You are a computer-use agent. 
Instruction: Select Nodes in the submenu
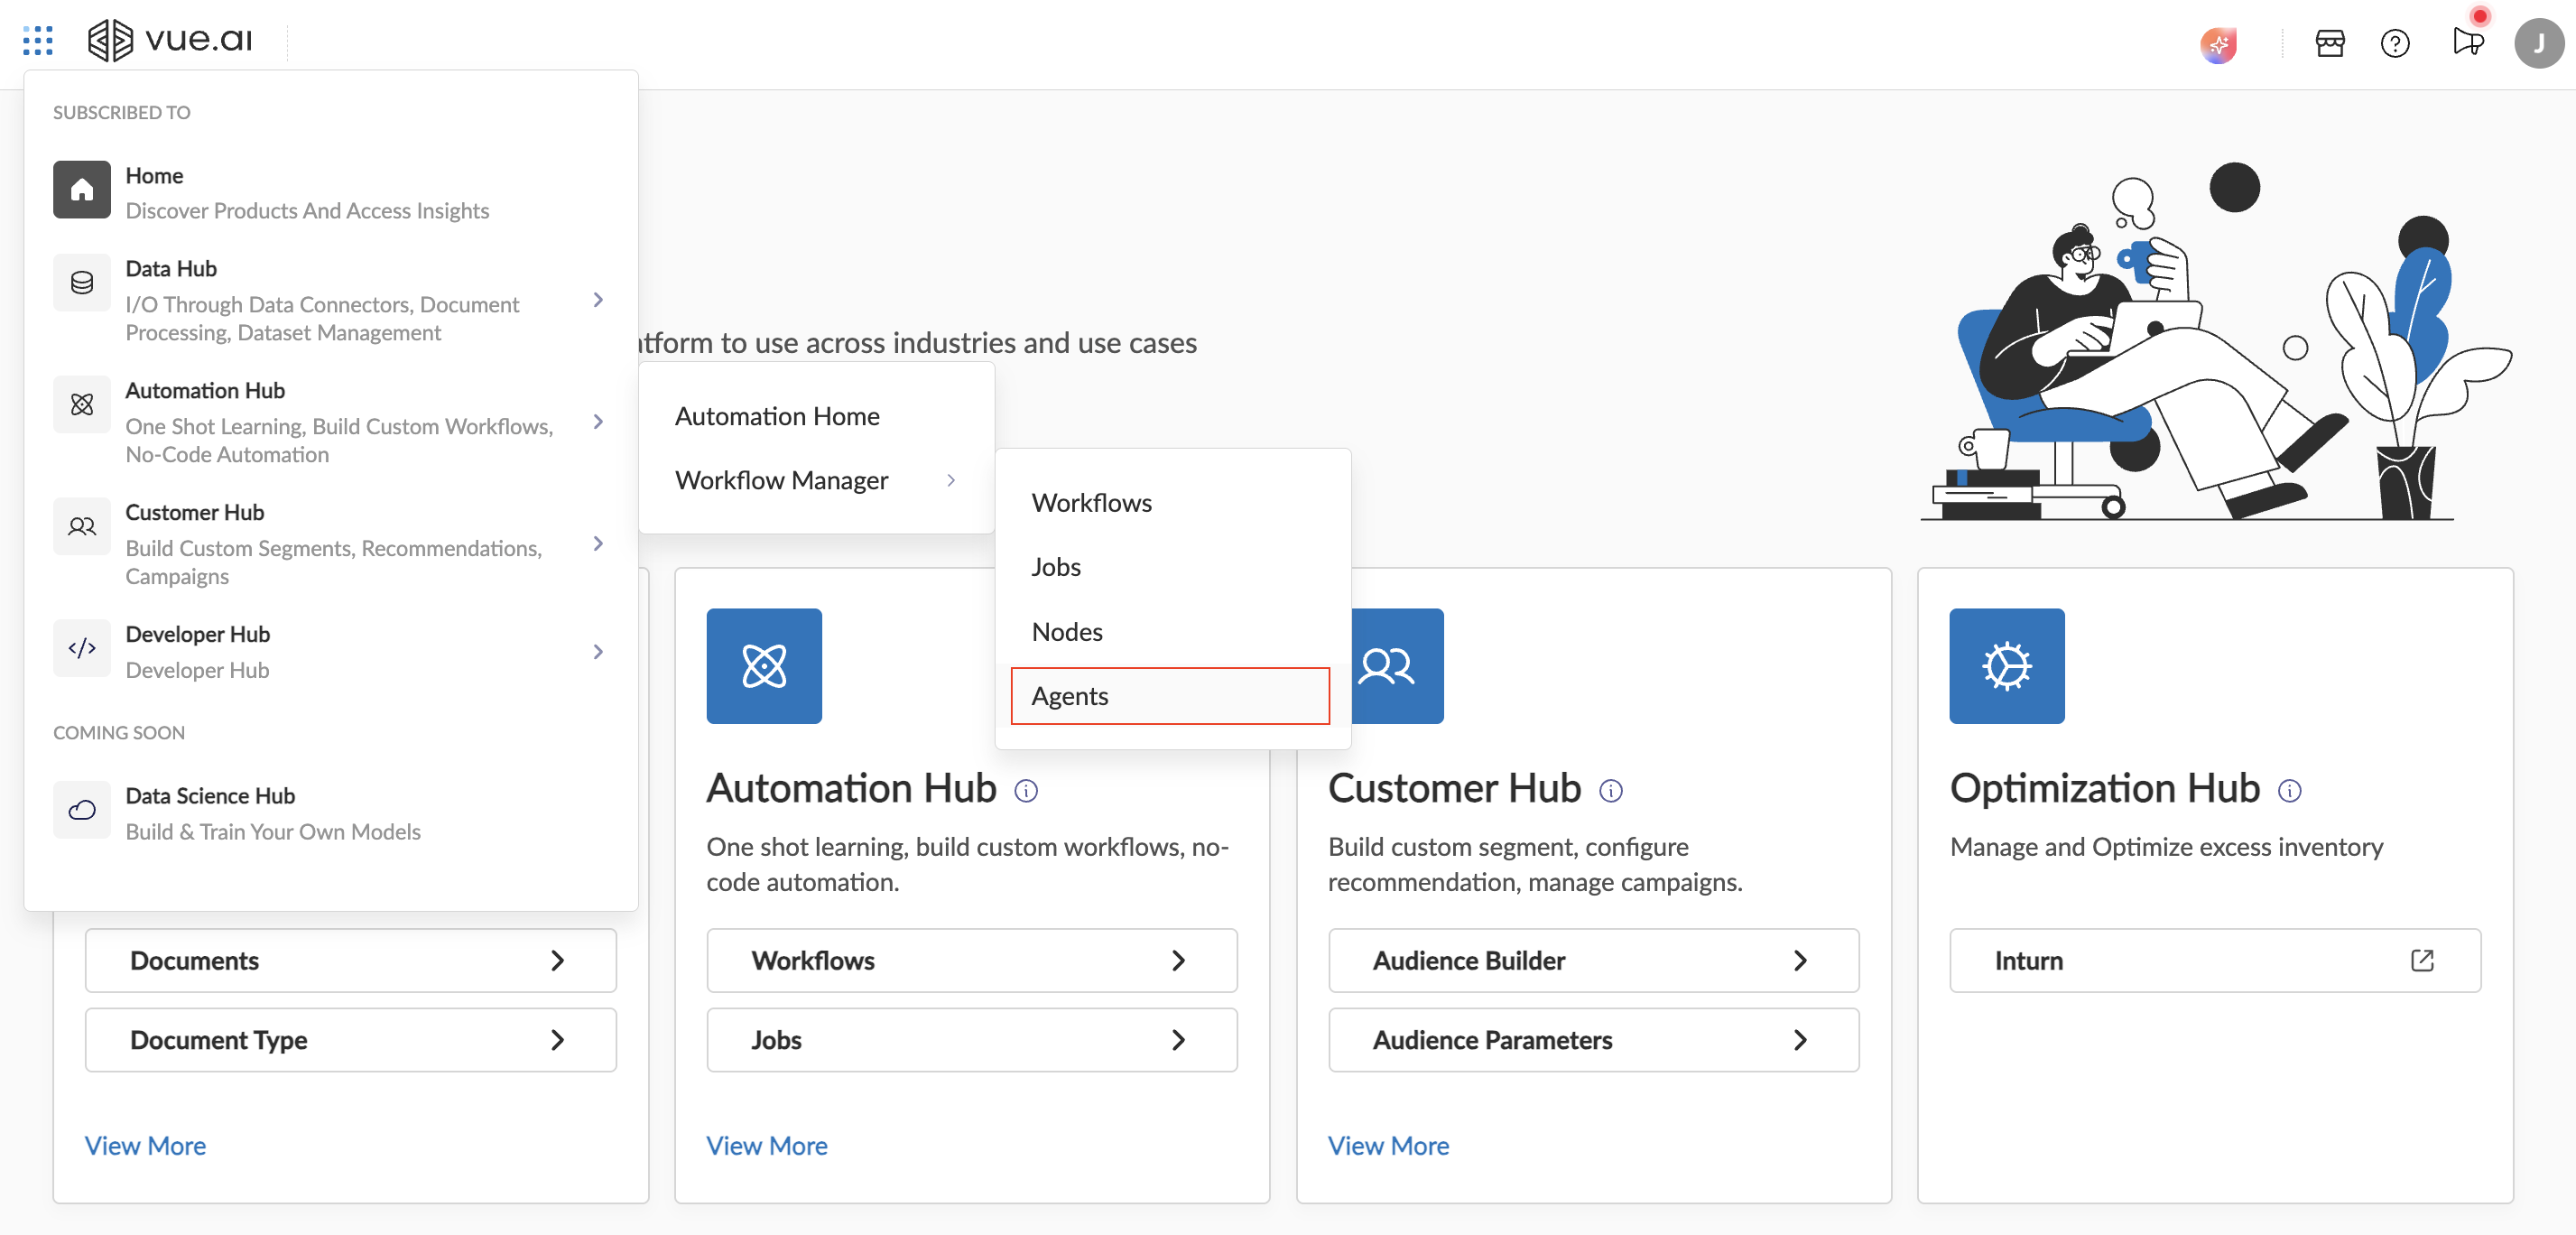coord(1067,632)
